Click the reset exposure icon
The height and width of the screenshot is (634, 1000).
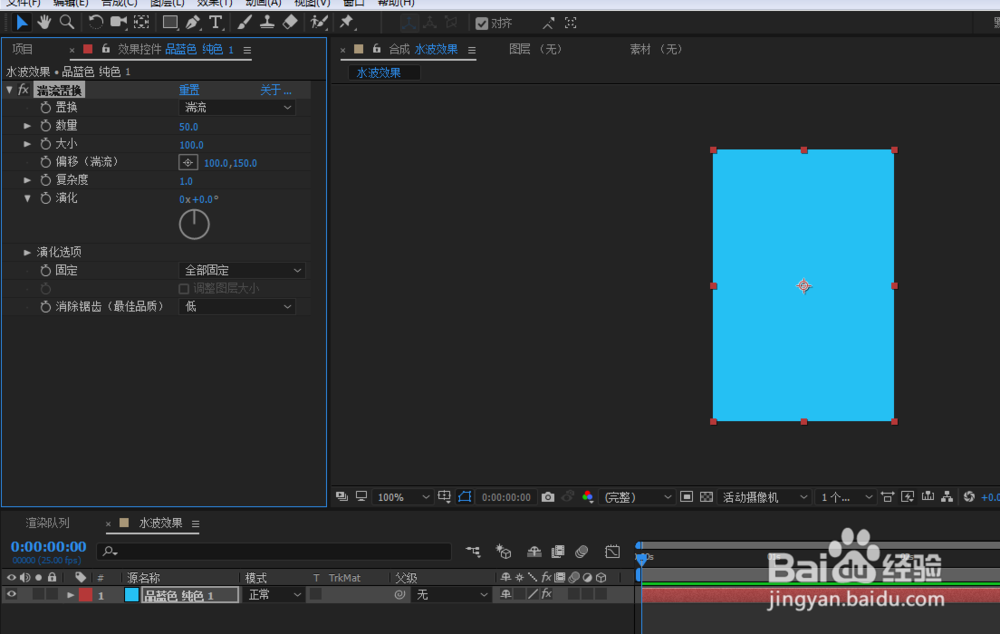[x=969, y=497]
